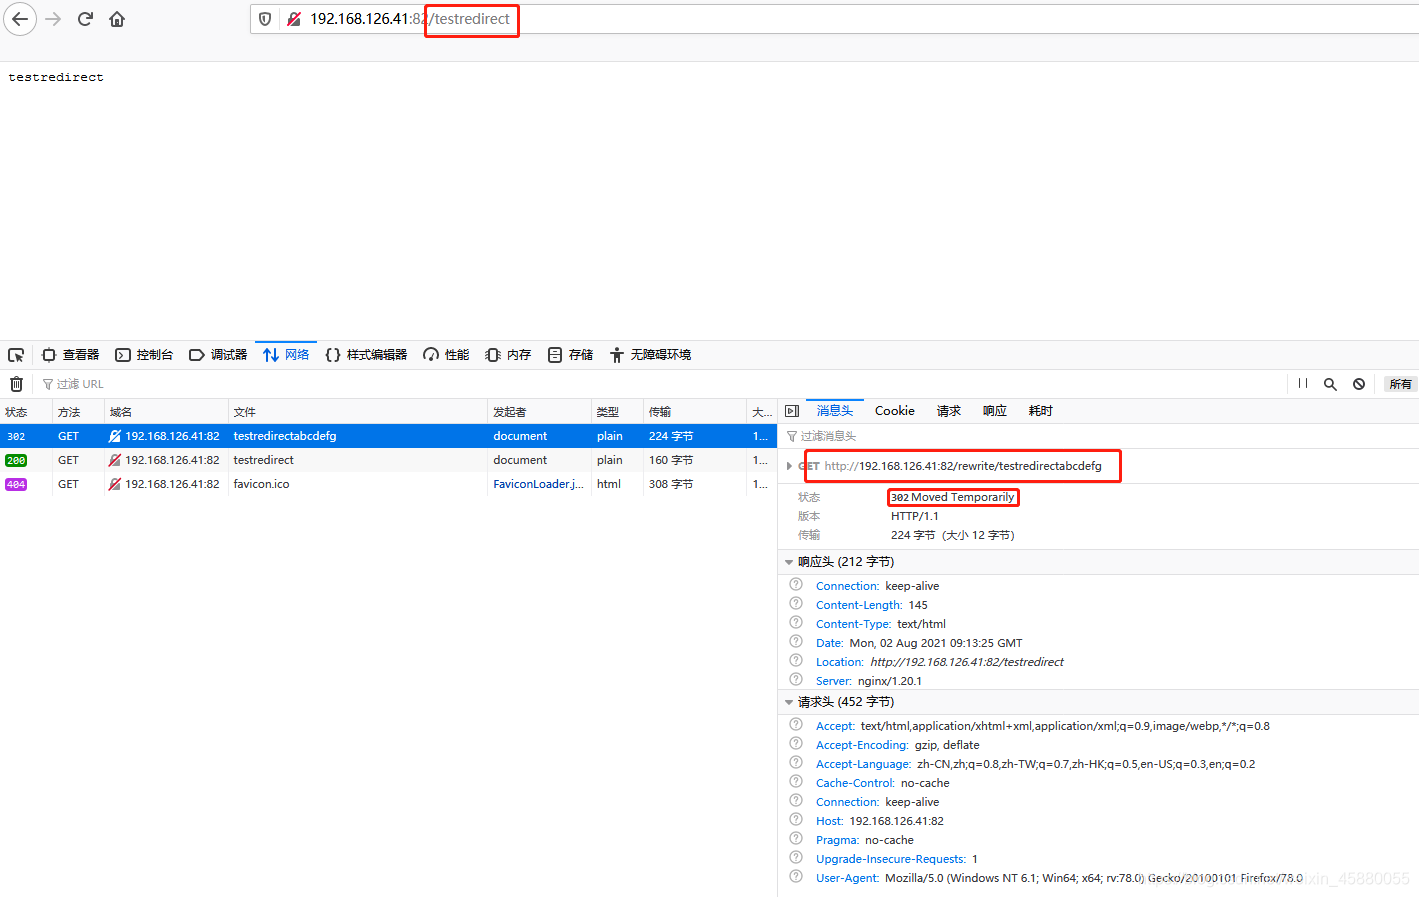1419x897 pixels.
Task: Open help for Pragma header
Action: pos(796,839)
